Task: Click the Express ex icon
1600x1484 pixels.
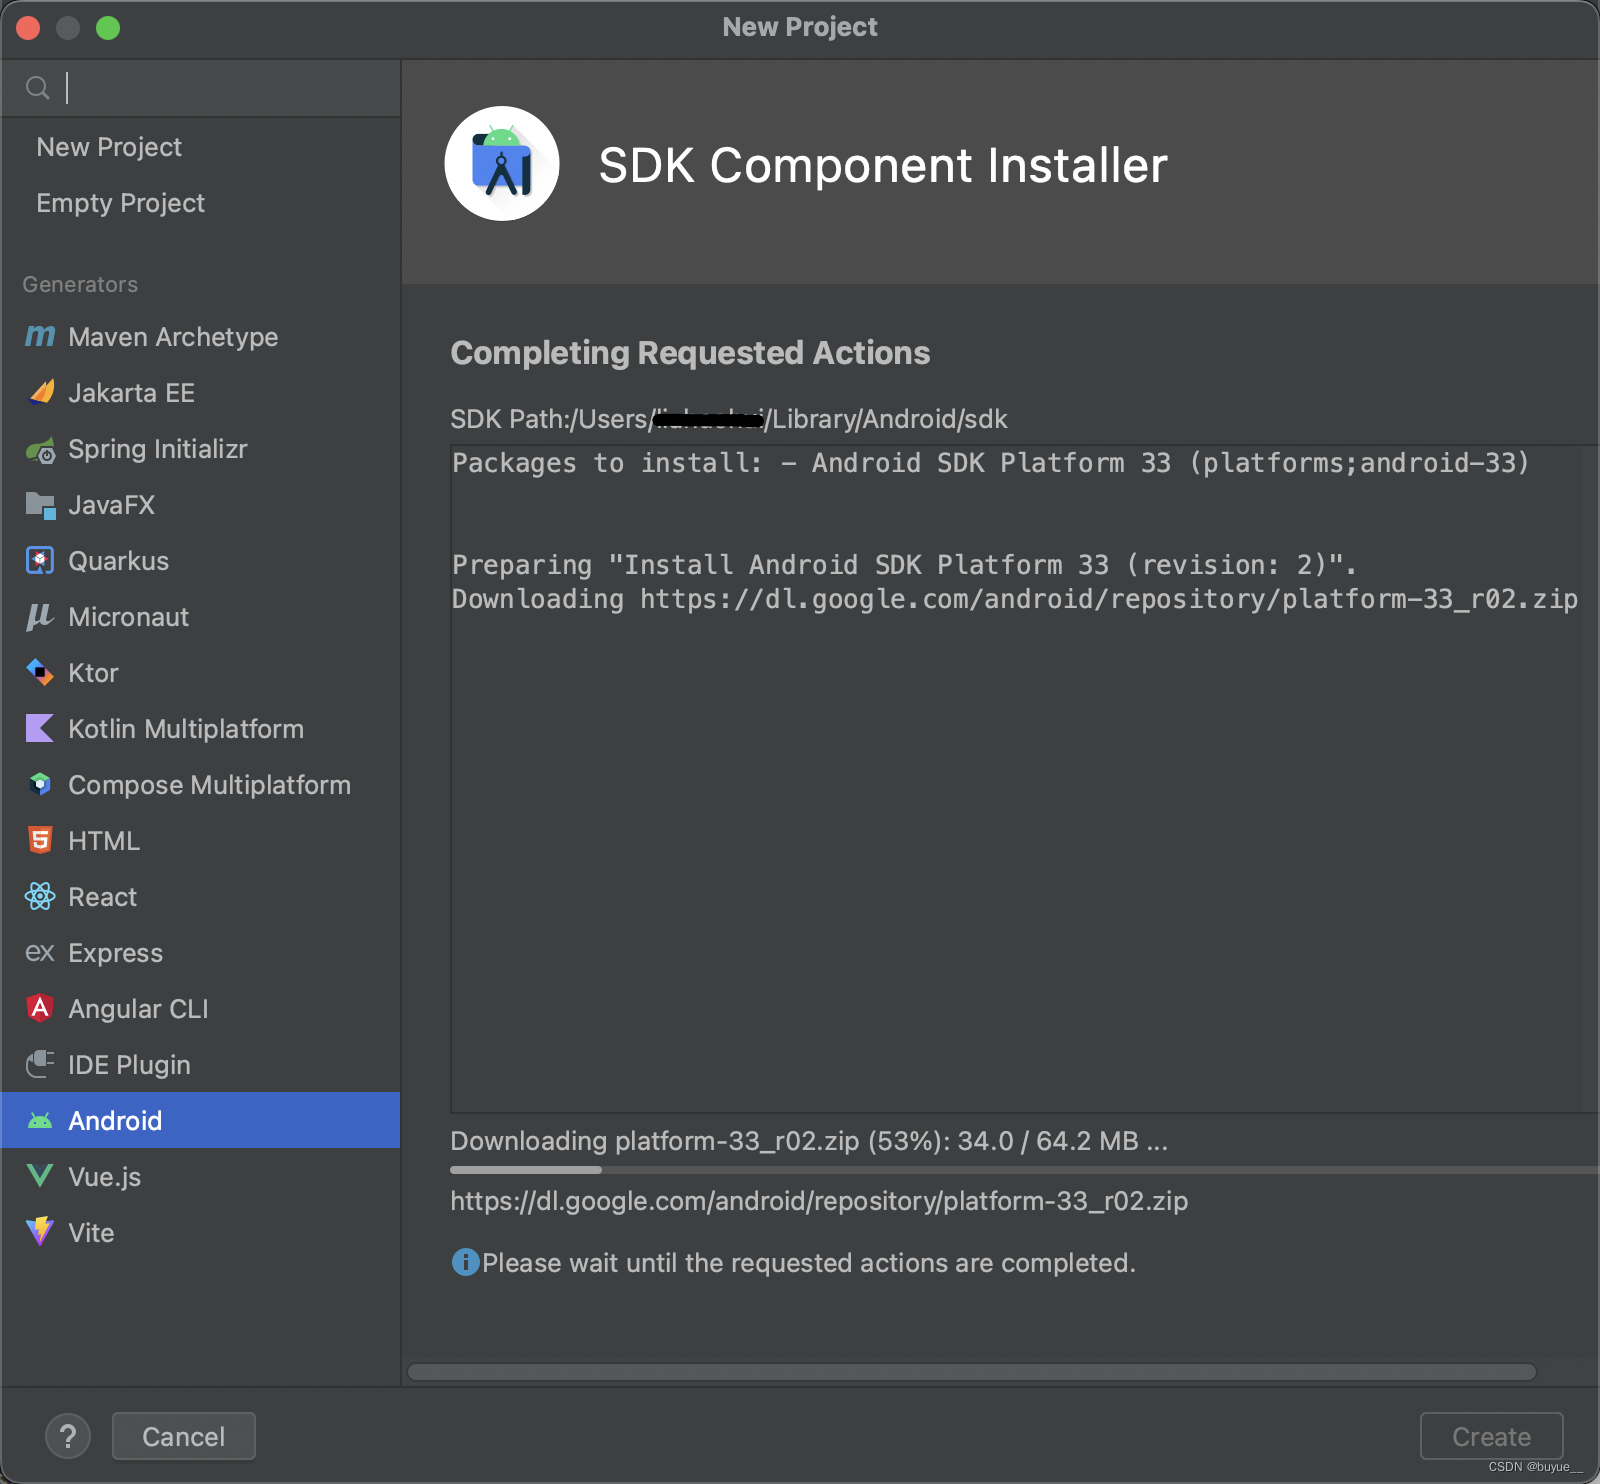Action: pyautogui.click(x=40, y=953)
